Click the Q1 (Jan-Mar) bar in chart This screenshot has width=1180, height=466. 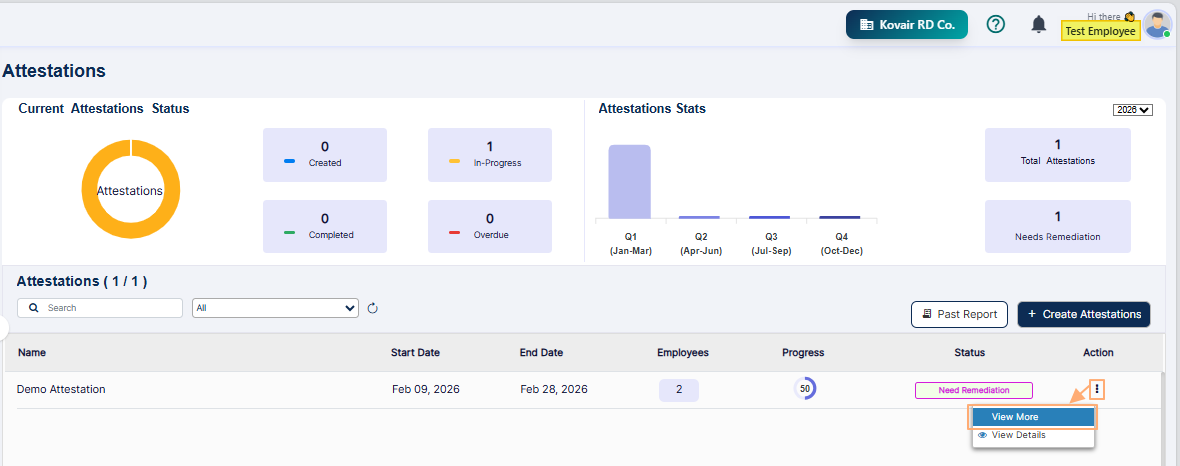tap(629, 181)
